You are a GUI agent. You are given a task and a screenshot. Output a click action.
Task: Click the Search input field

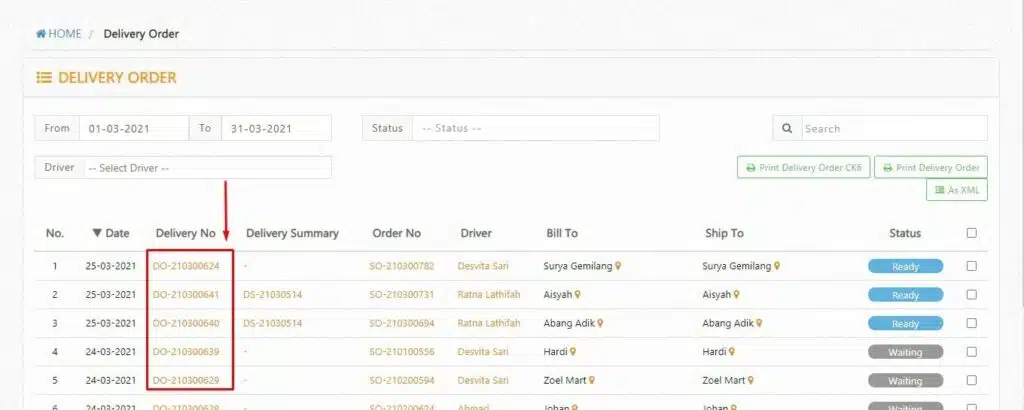pyautogui.click(x=894, y=129)
